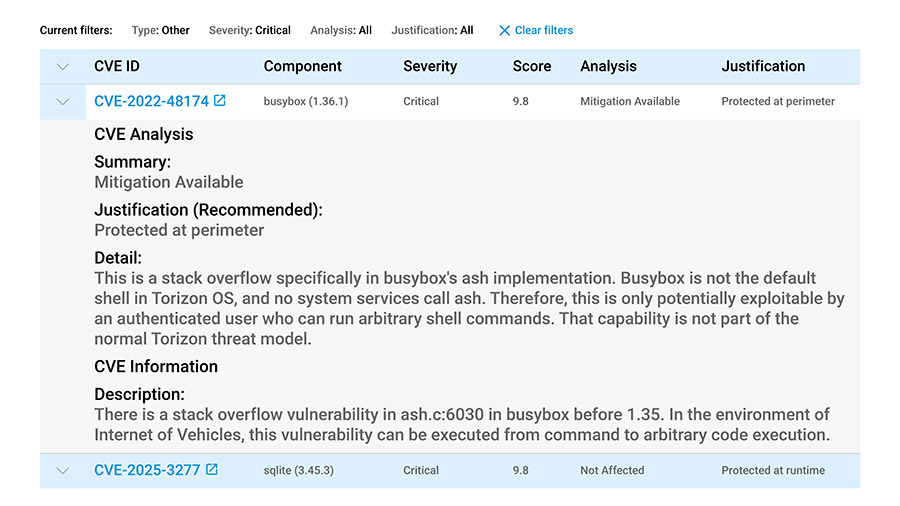
Task: Click the Clear filters link
Action: pyautogui.click(x=543, y=30)
